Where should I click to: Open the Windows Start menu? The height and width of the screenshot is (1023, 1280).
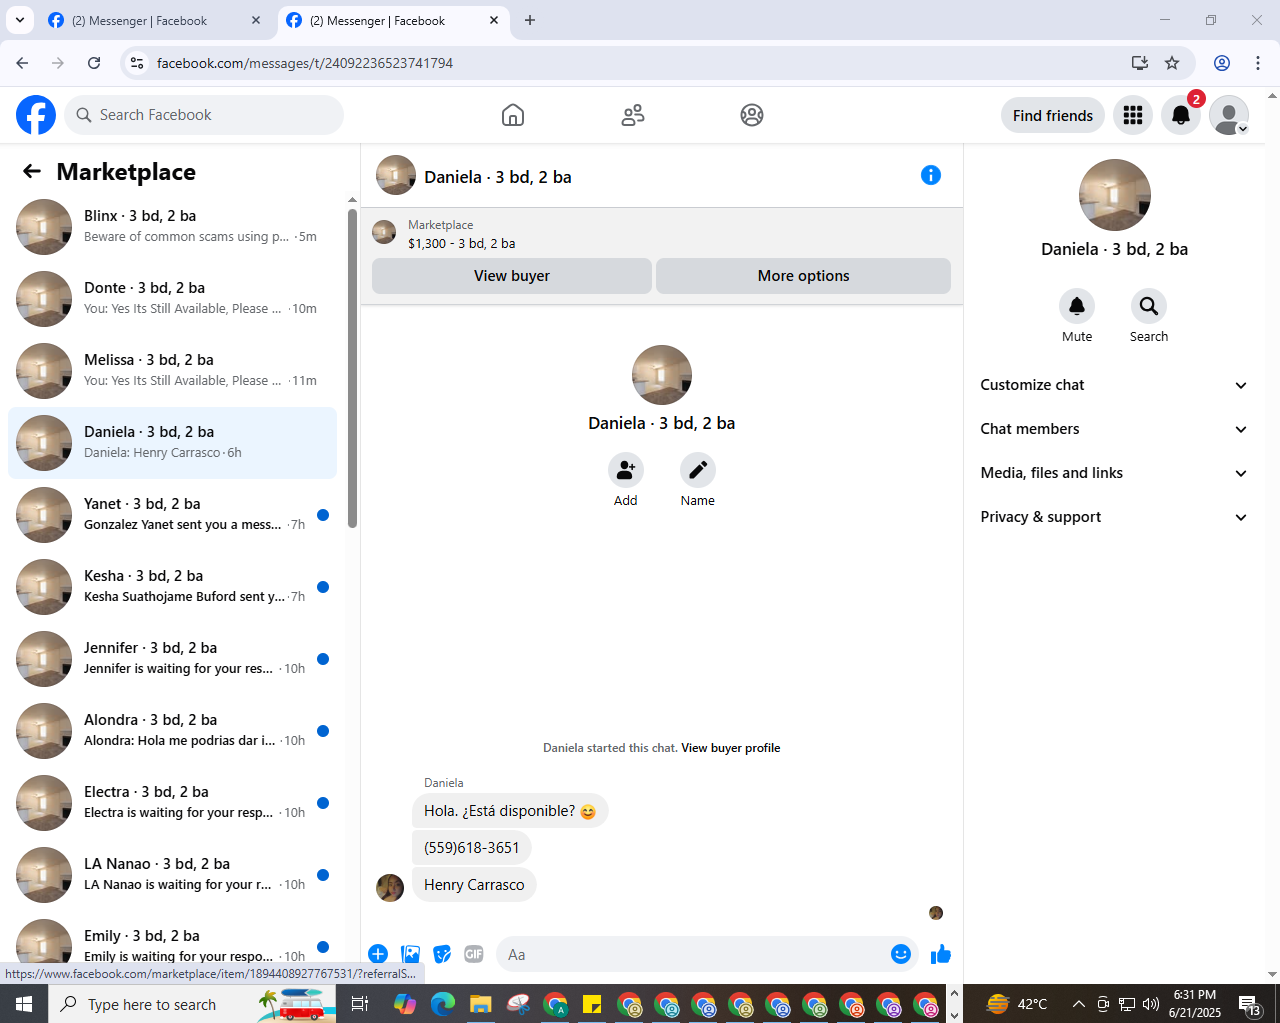click(24, 1004)
